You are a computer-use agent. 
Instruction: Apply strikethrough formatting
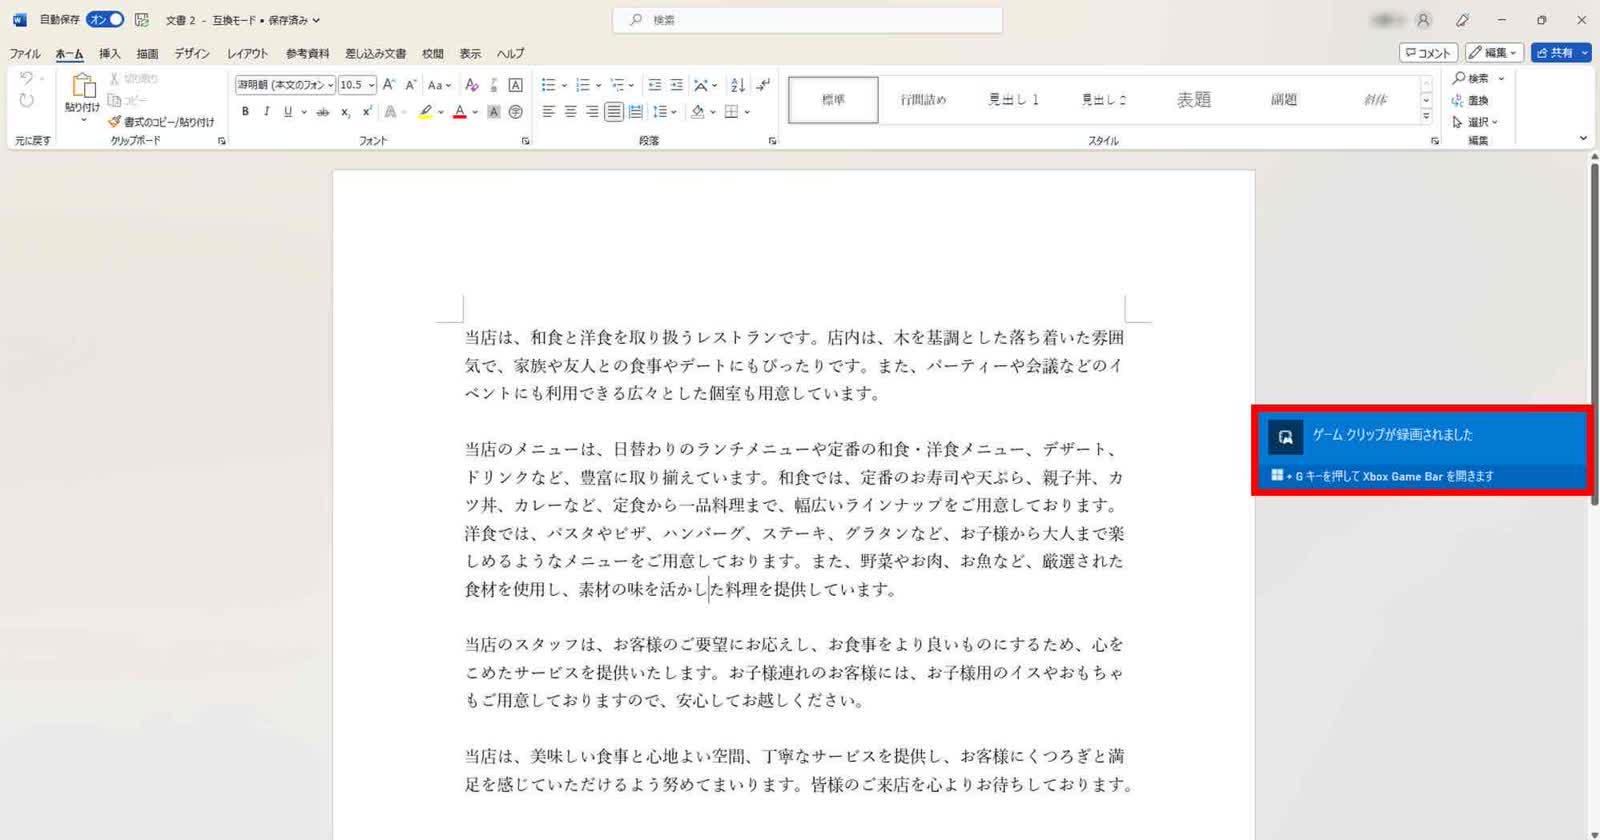[x=322, y=112]
